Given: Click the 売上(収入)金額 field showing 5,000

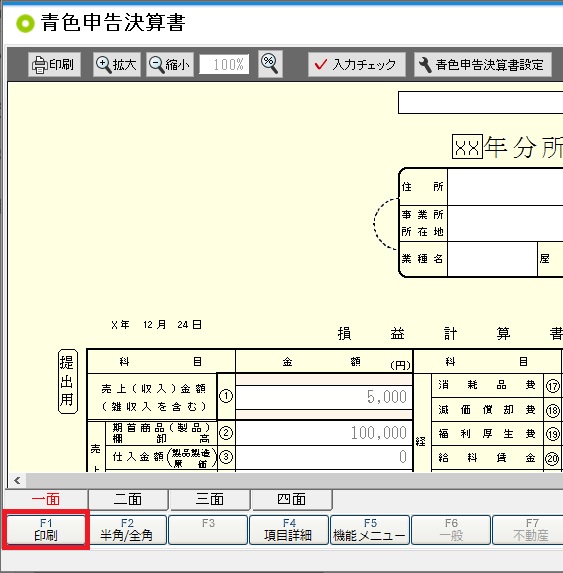Looking at the screenshot, I should 324,397.
